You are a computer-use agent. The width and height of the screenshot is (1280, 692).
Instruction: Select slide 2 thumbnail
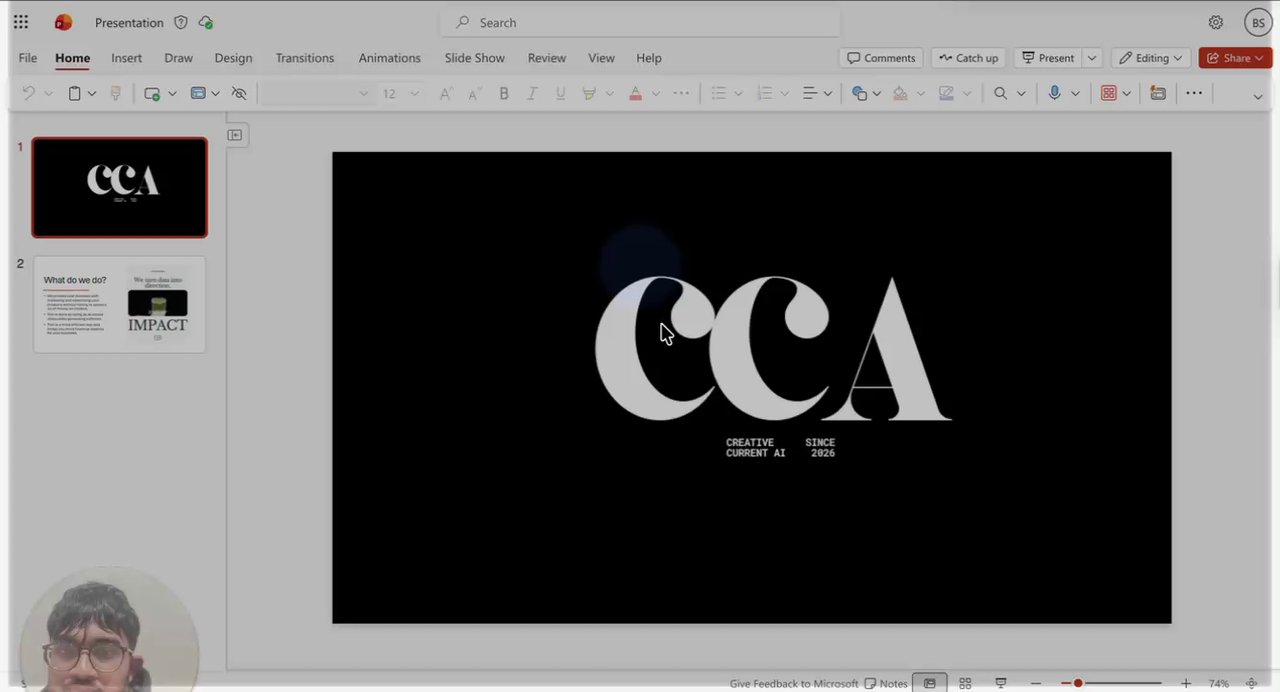(119, 305)
